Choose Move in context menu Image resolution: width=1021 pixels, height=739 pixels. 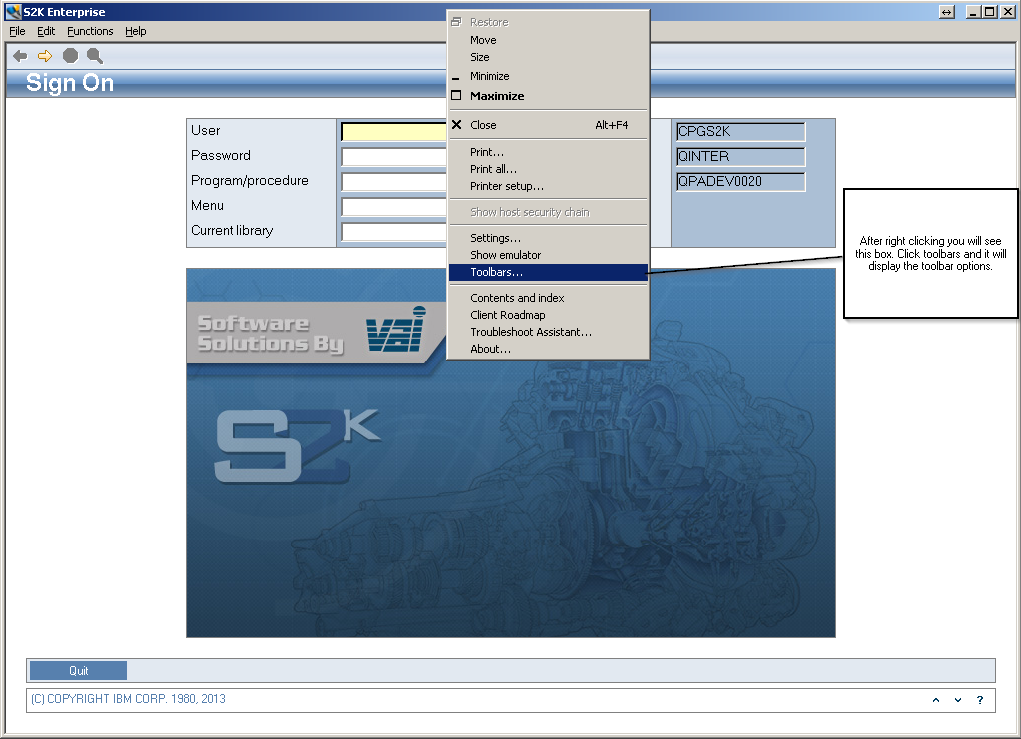548,40
